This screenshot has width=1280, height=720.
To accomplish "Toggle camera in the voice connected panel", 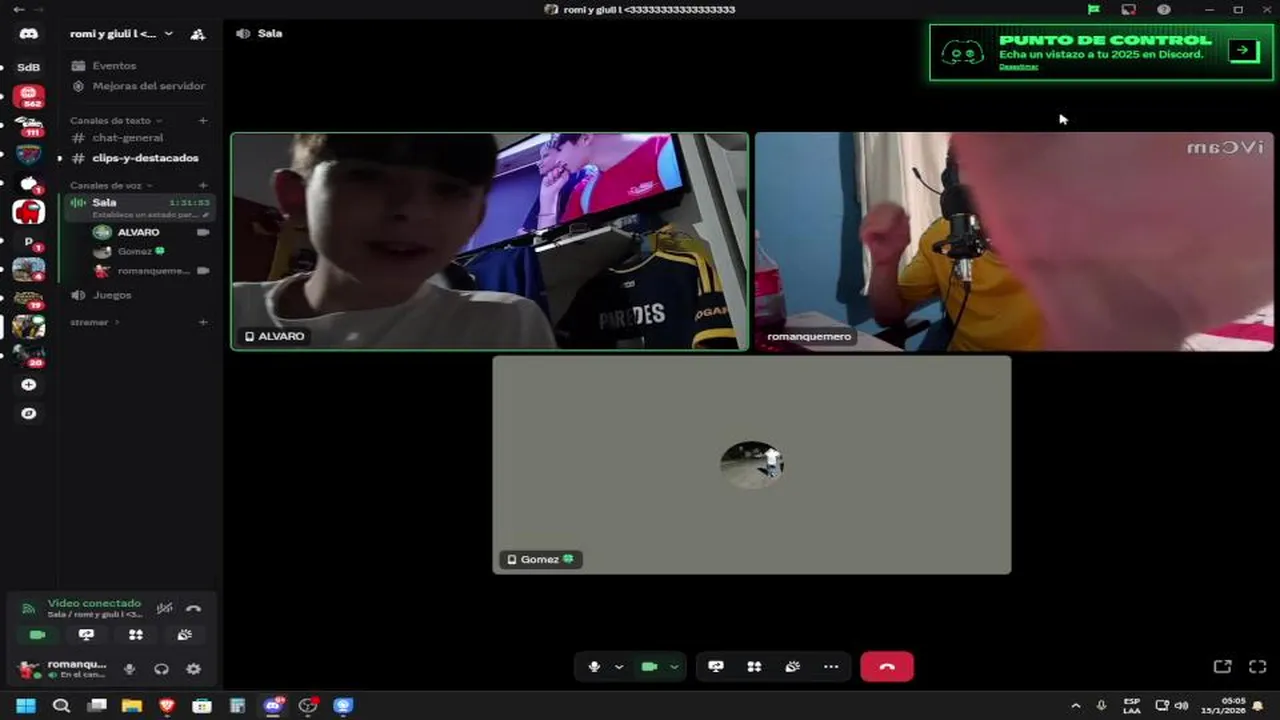I will tap(38, 635).
